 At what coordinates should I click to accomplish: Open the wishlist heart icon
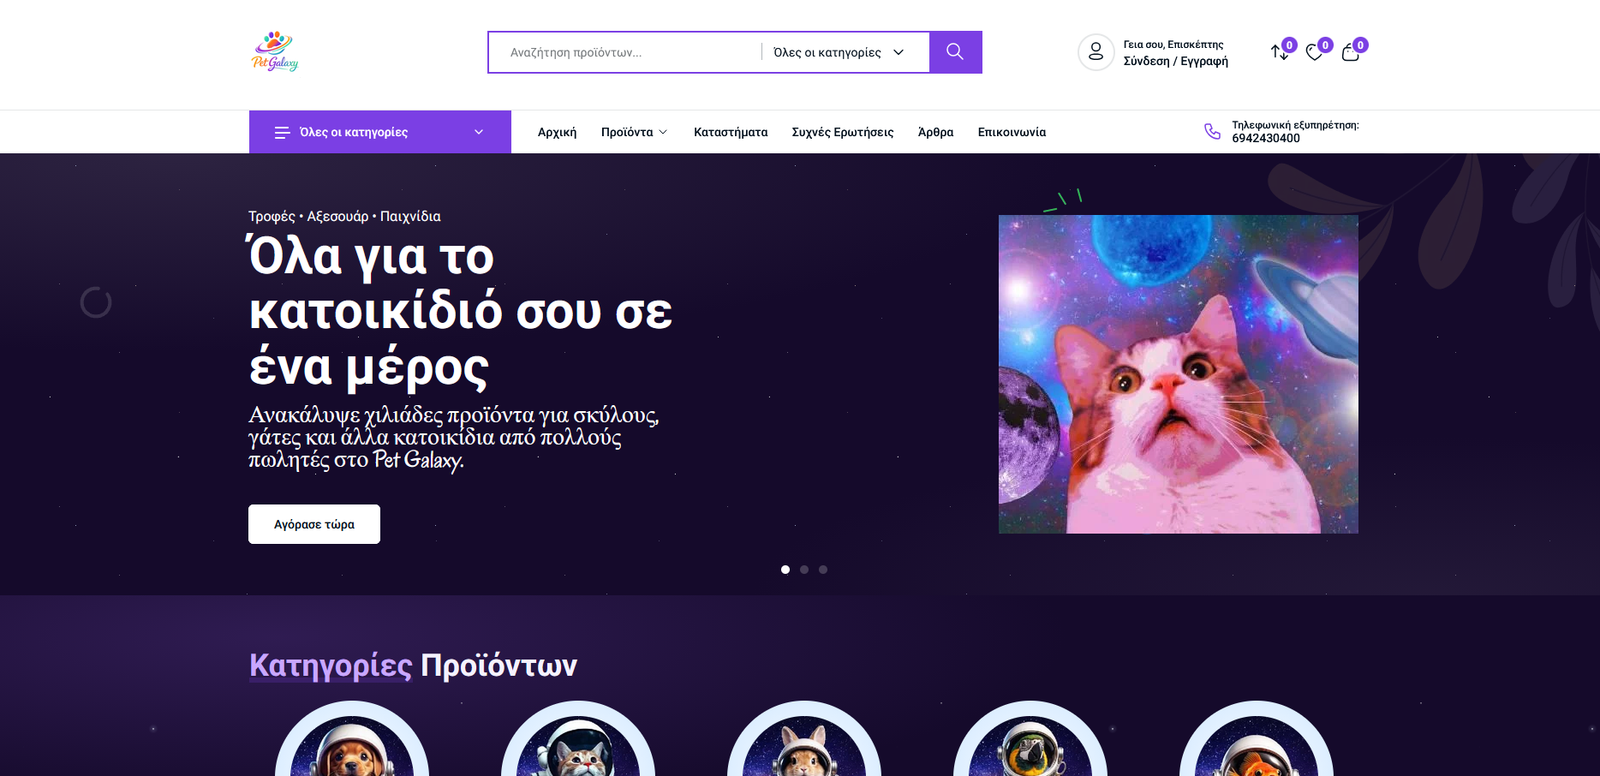coord(1314,53)
